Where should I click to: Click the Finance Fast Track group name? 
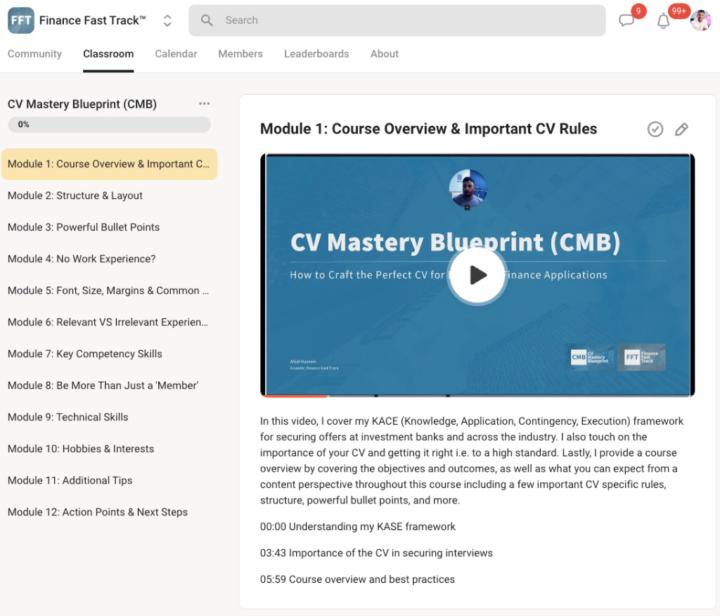pyautogui.click(x=92, y=21)
